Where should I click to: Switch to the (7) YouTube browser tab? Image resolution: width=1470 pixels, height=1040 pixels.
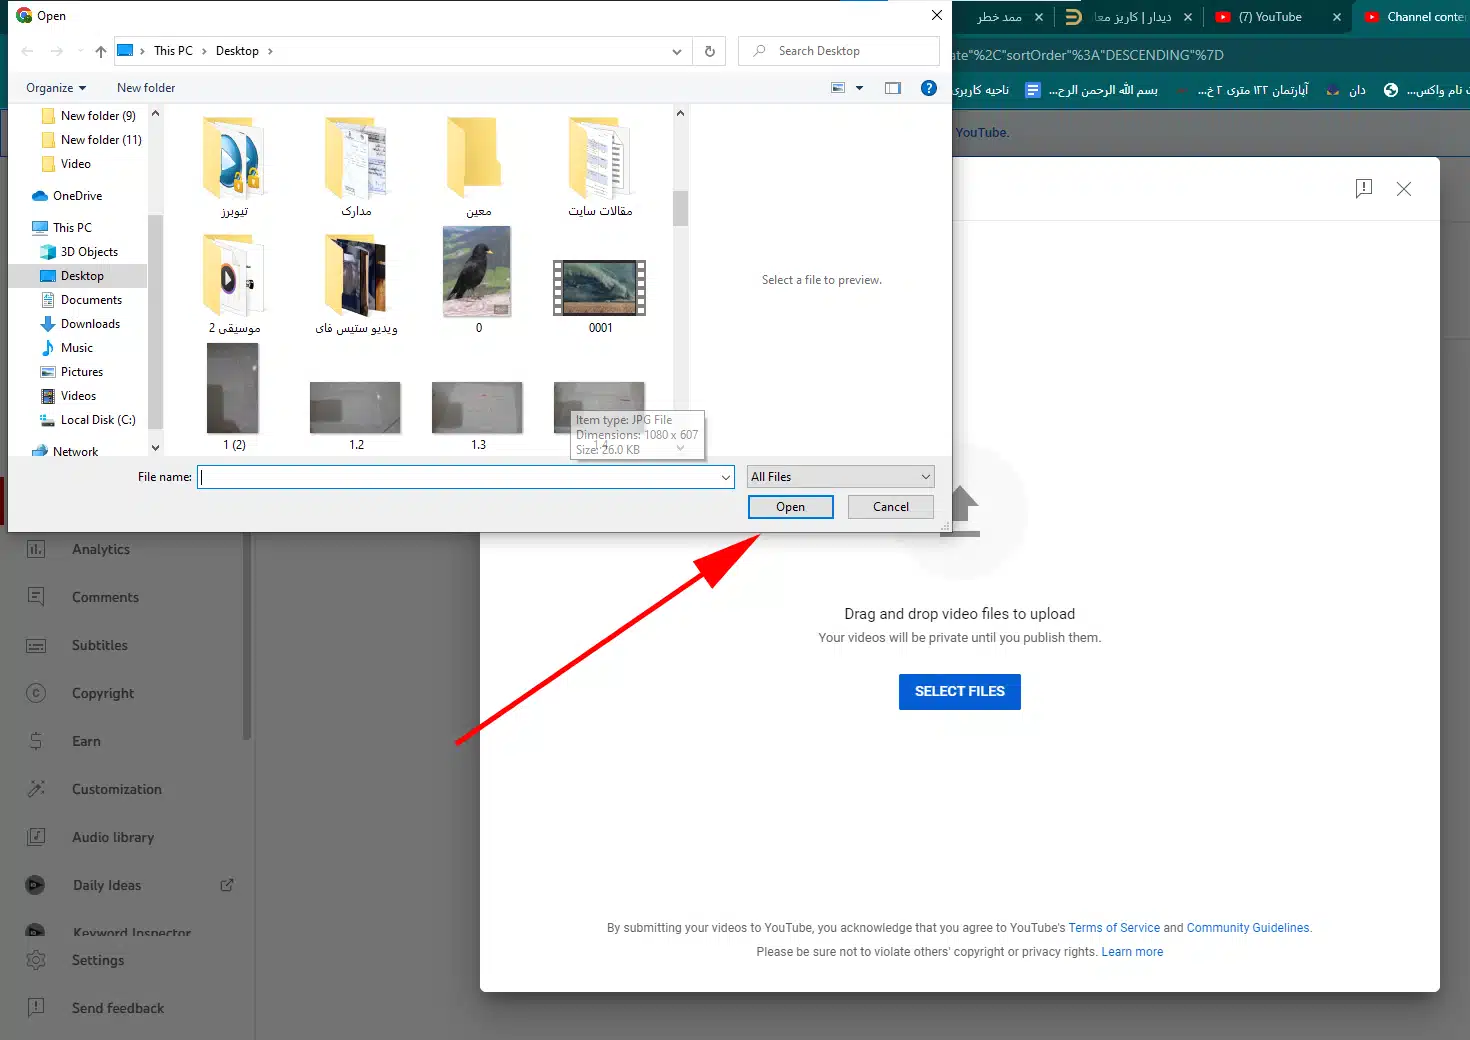pyautogui.click(x=1269, y=17)
